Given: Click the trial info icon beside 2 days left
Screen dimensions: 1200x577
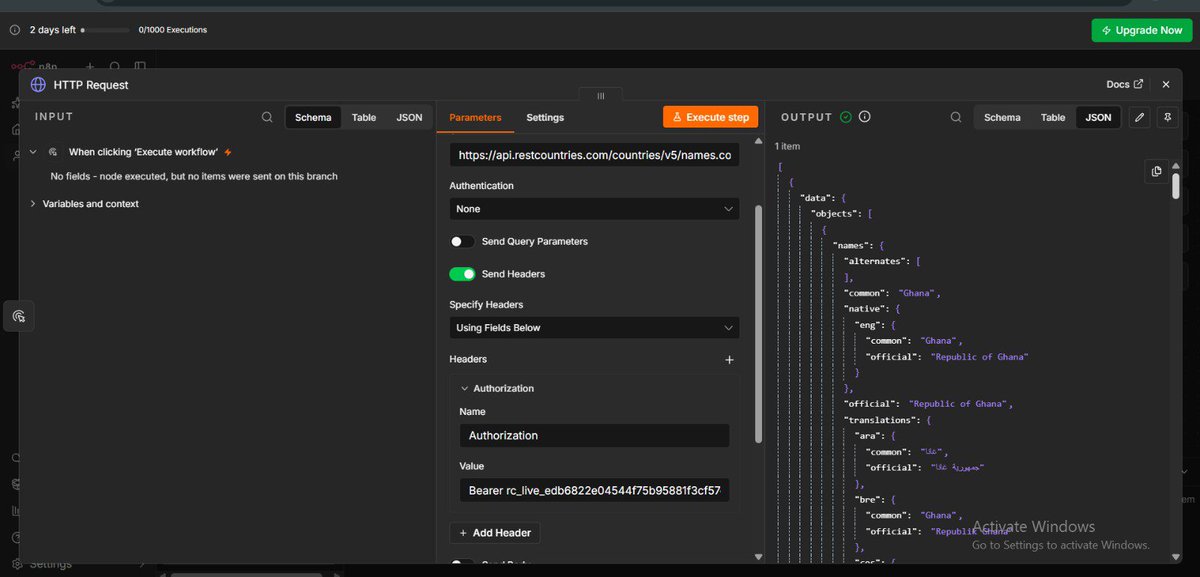Looking at the screenshot, I should 15,30.
